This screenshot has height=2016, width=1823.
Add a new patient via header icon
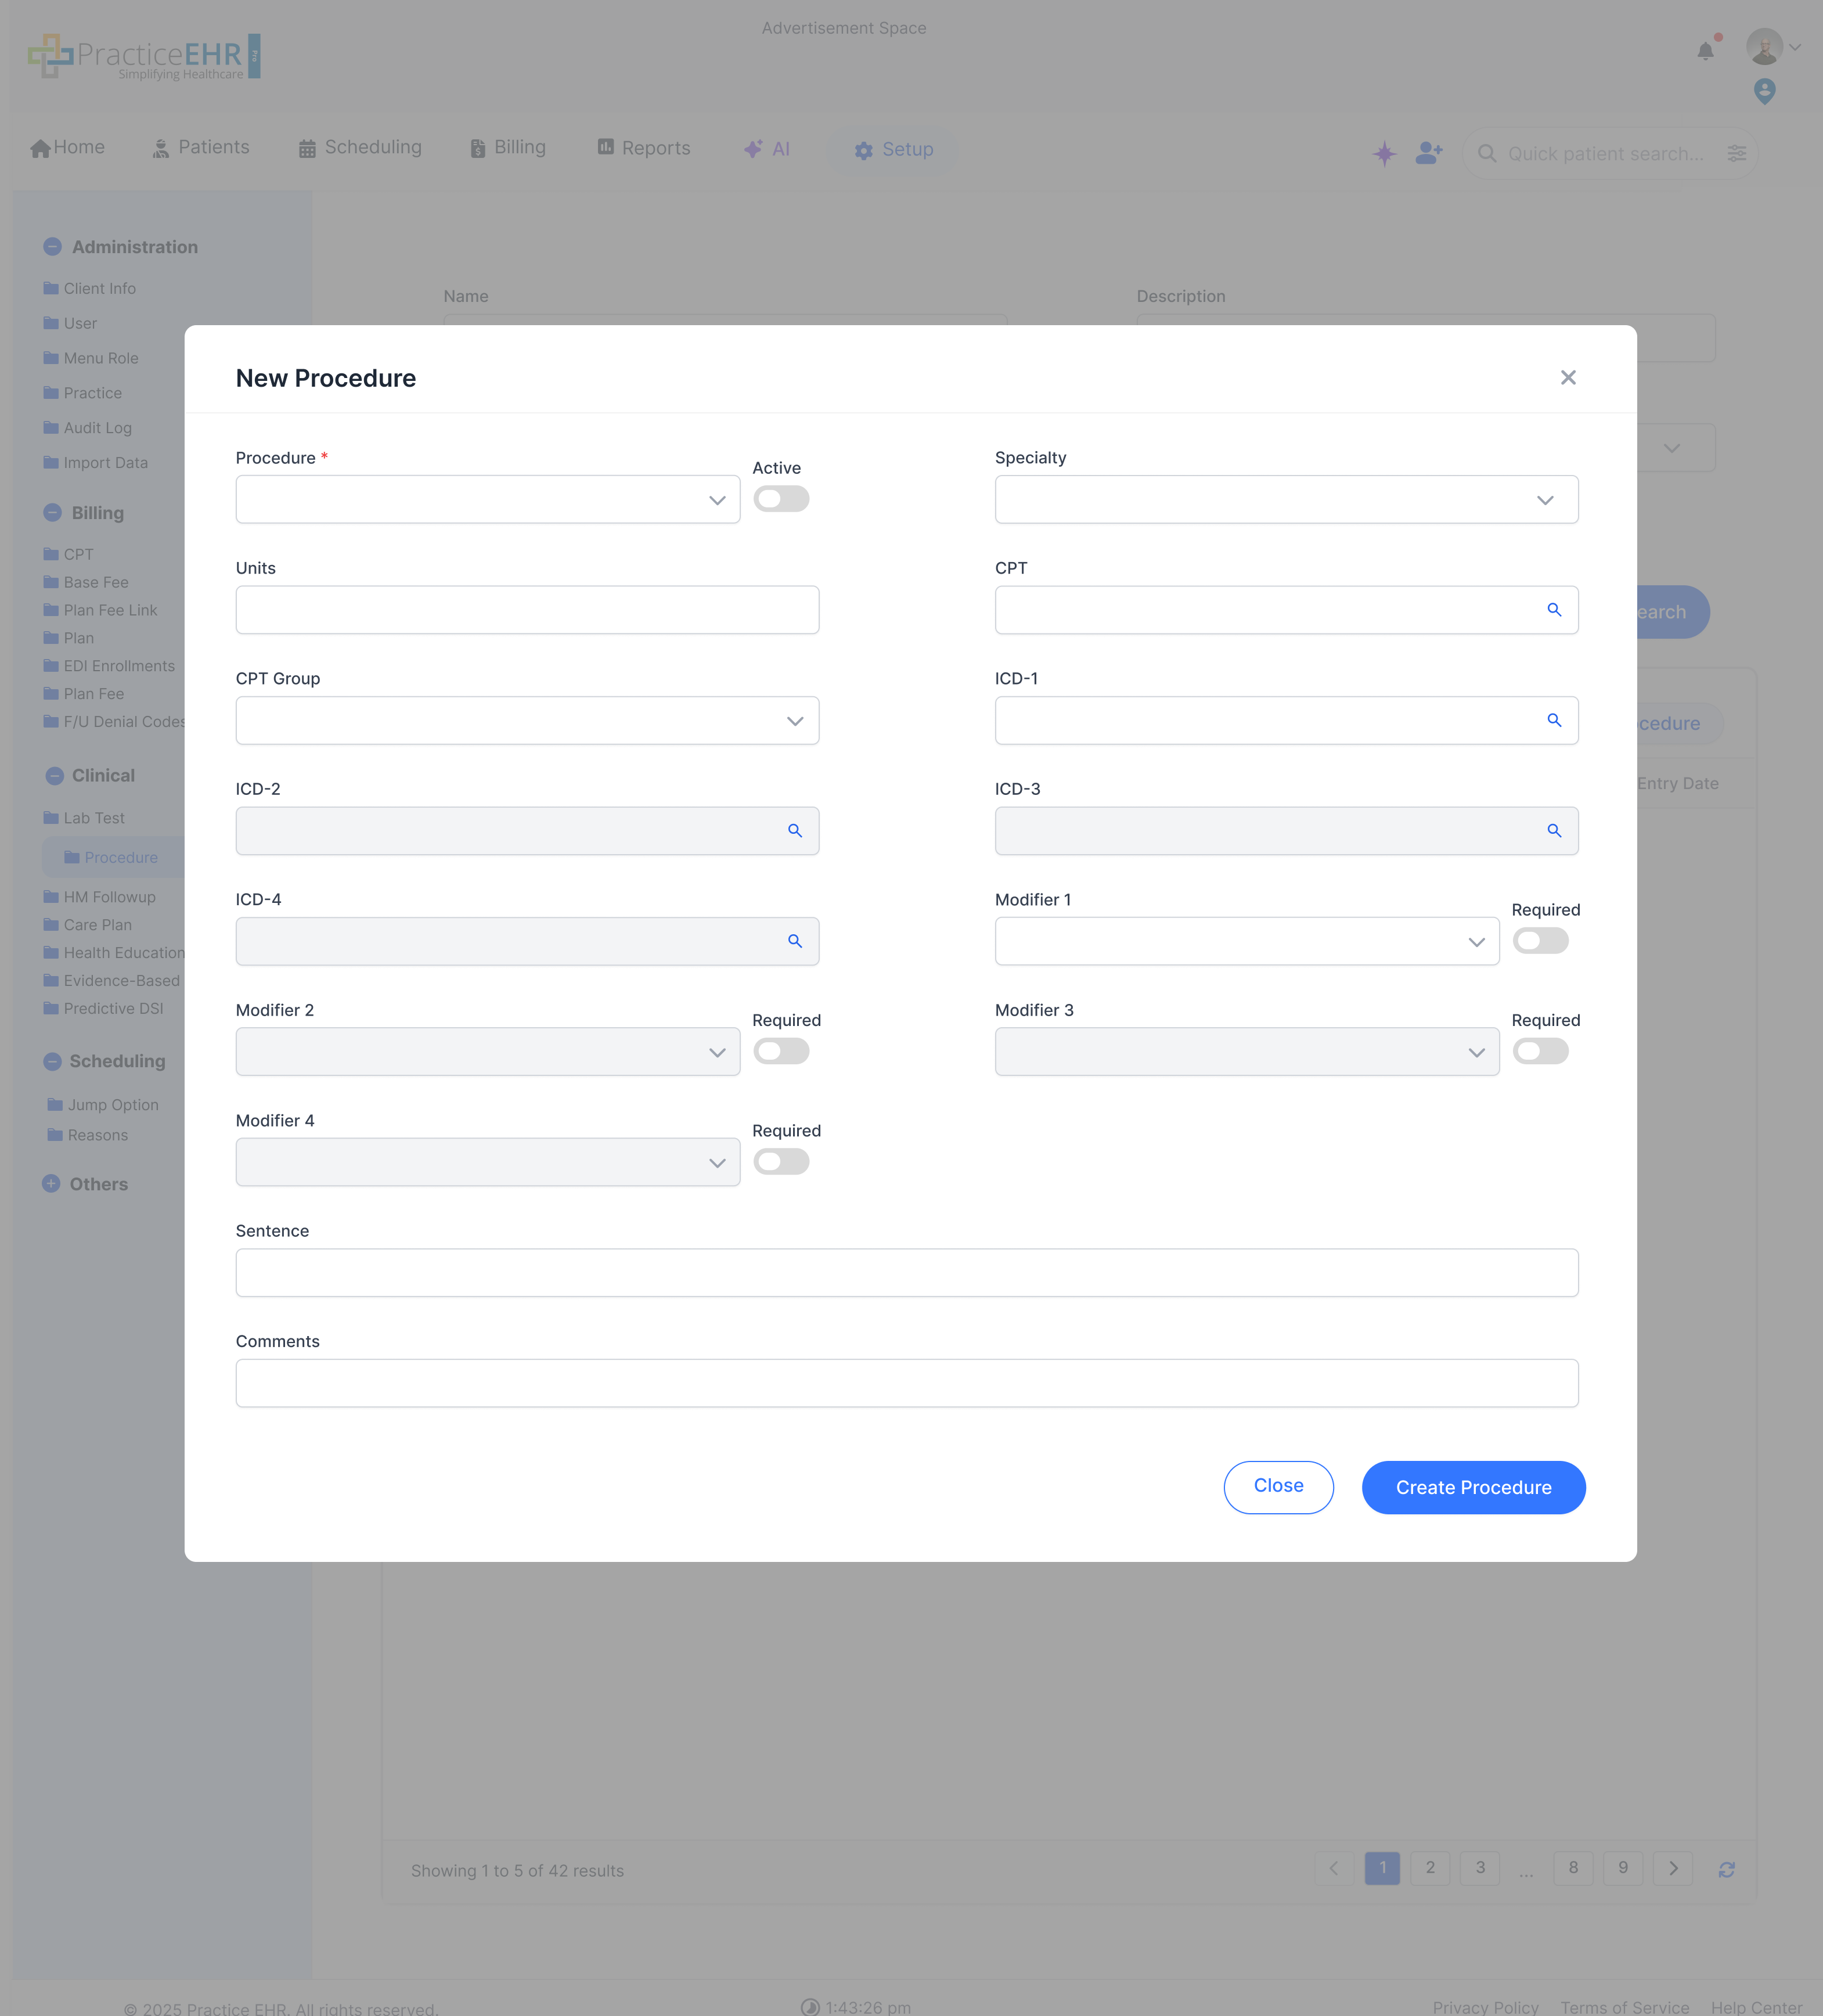point(1428,153)
